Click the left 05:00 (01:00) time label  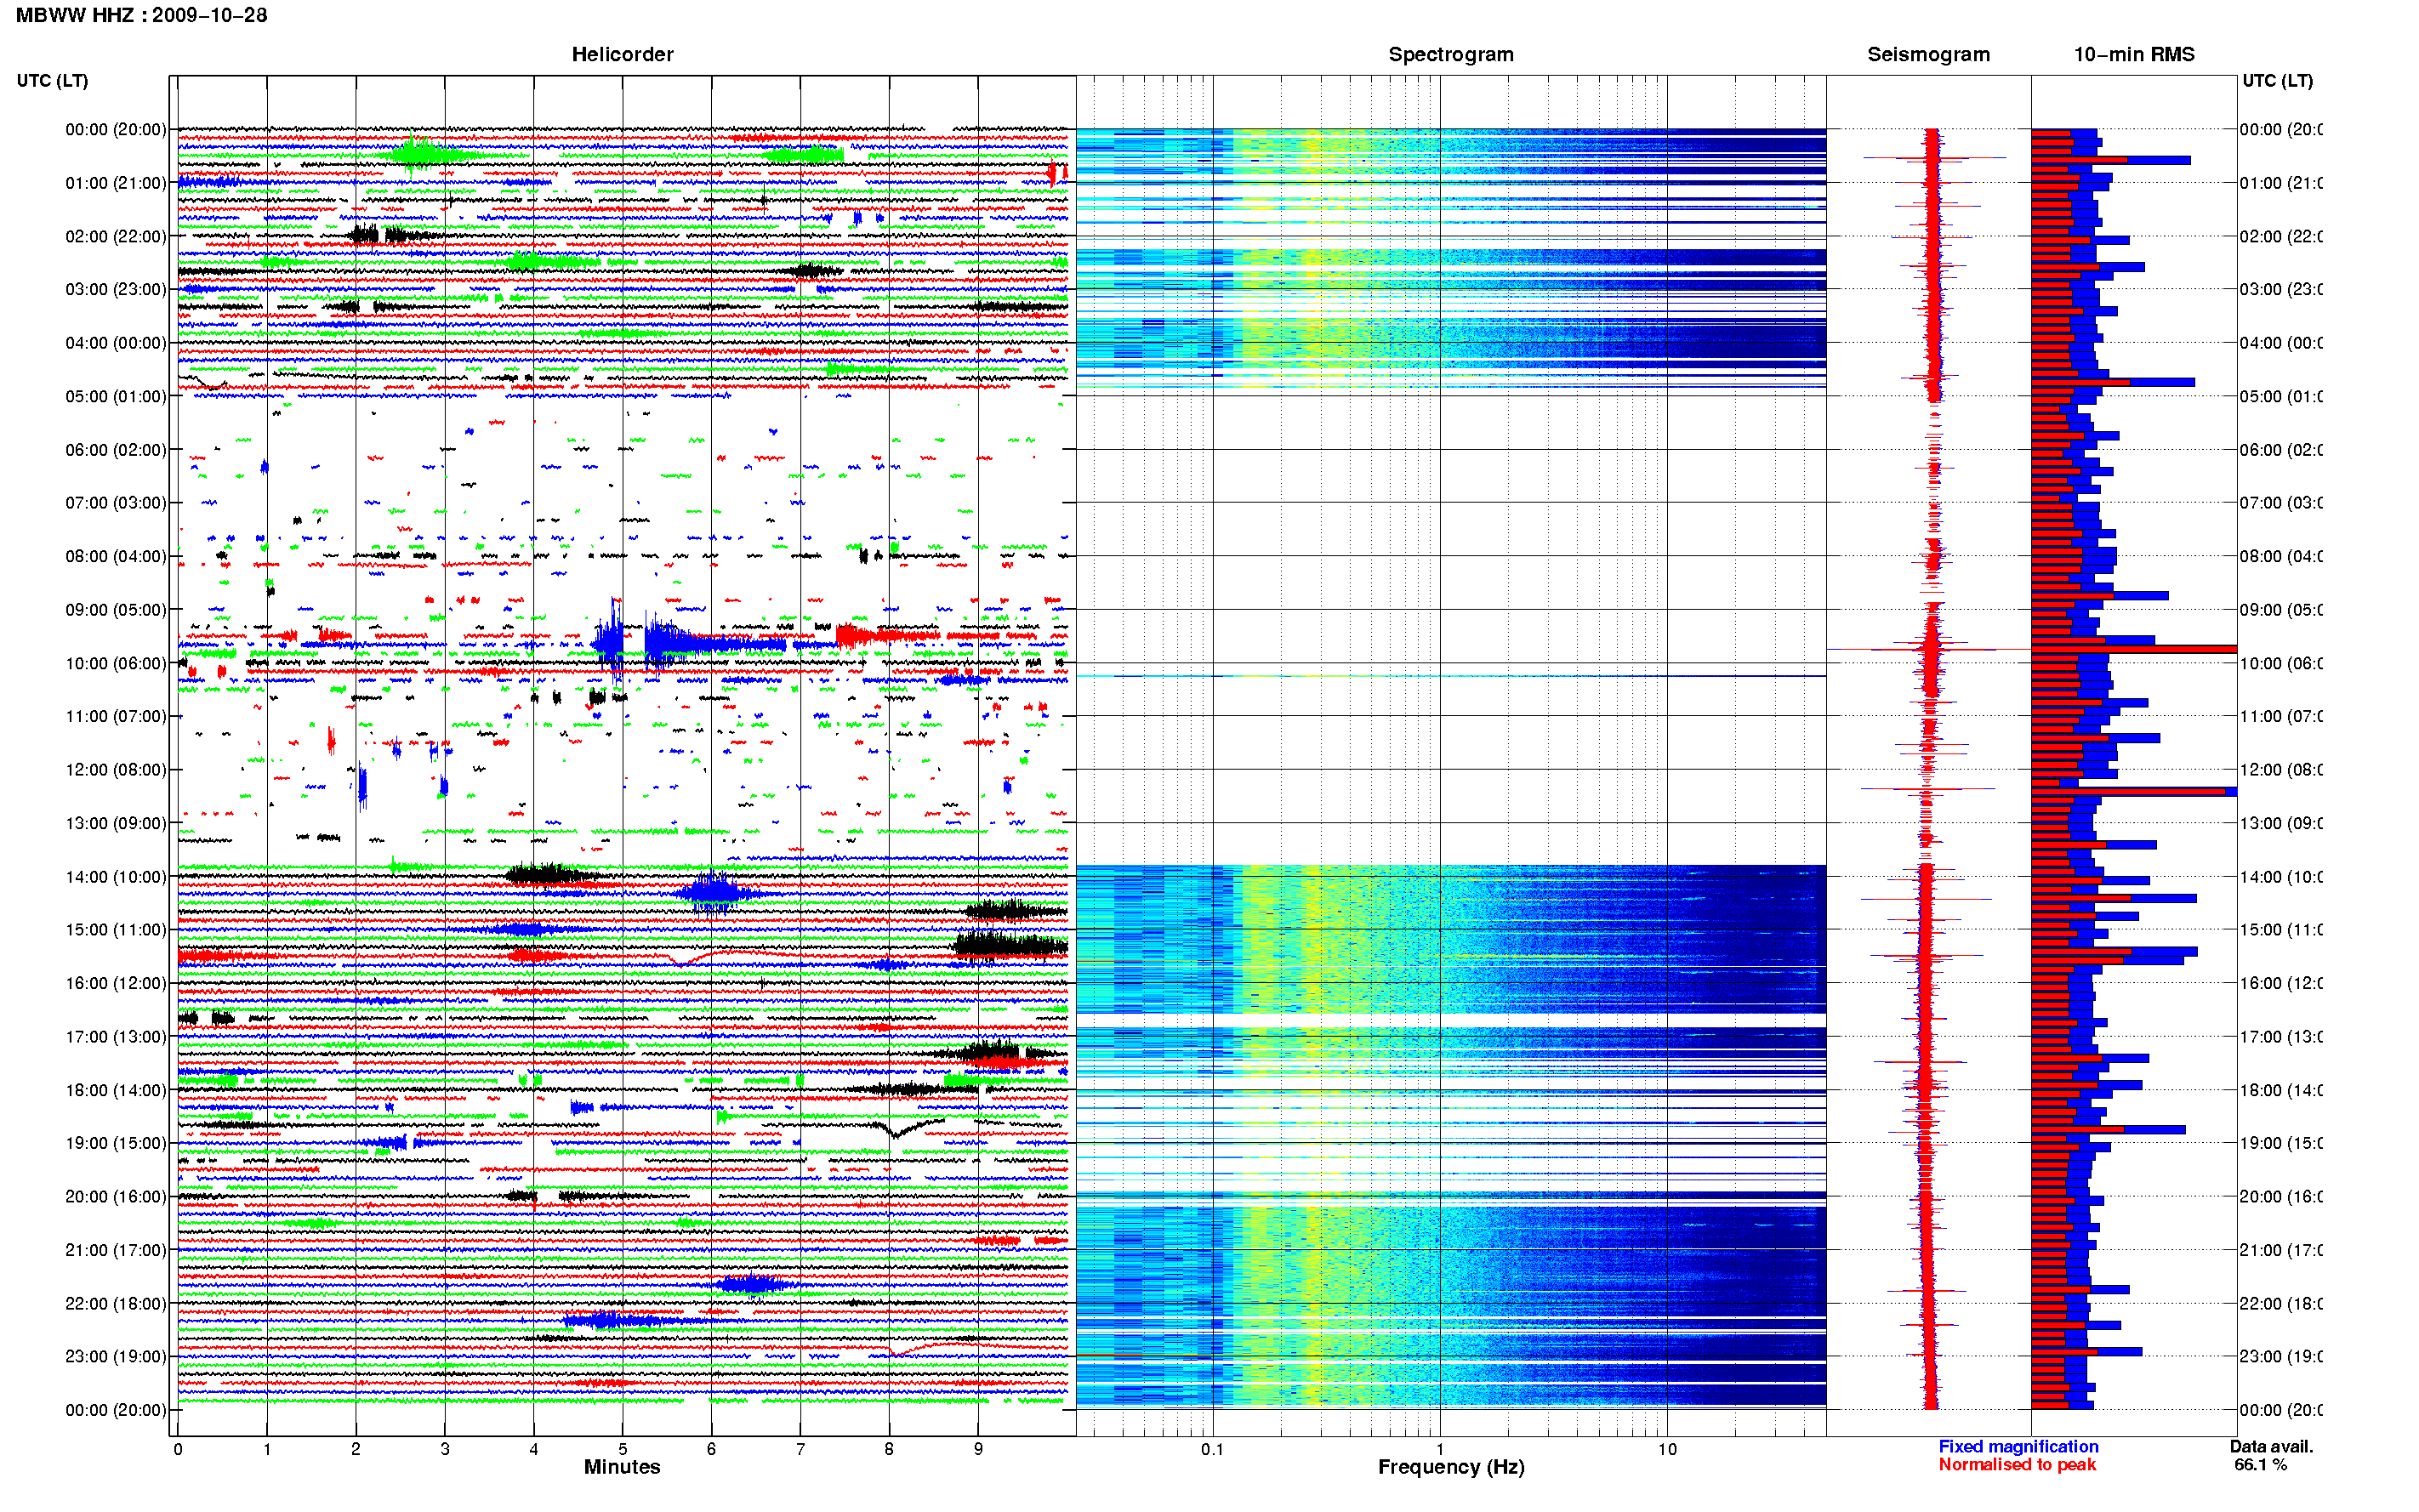[116, 396]
